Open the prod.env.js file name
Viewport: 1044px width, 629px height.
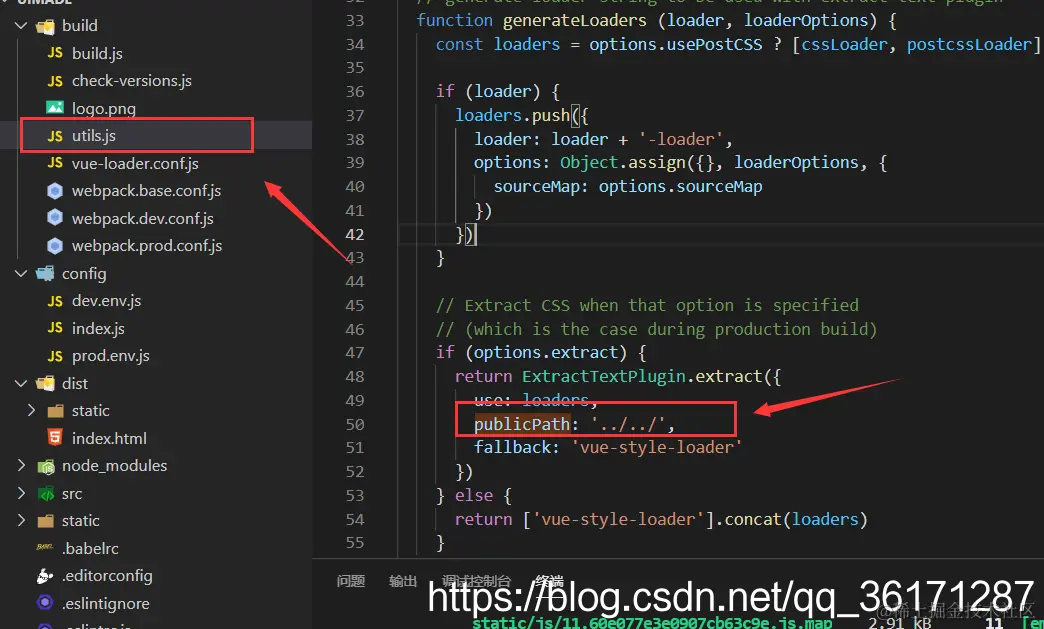click(x=111, y=355)
